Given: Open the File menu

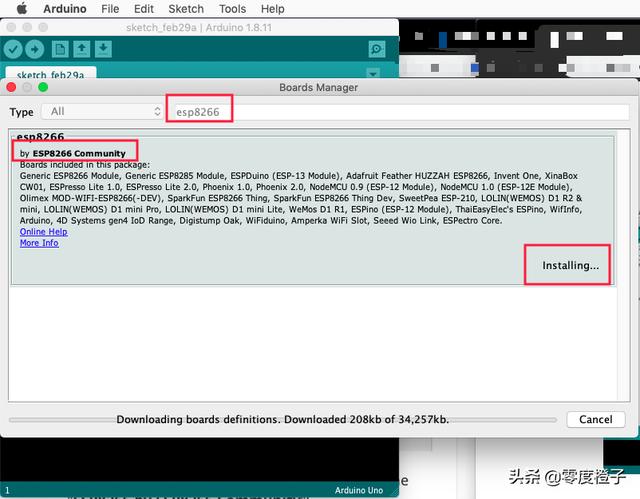Looking at the screenshot, I should pos(110,9).
